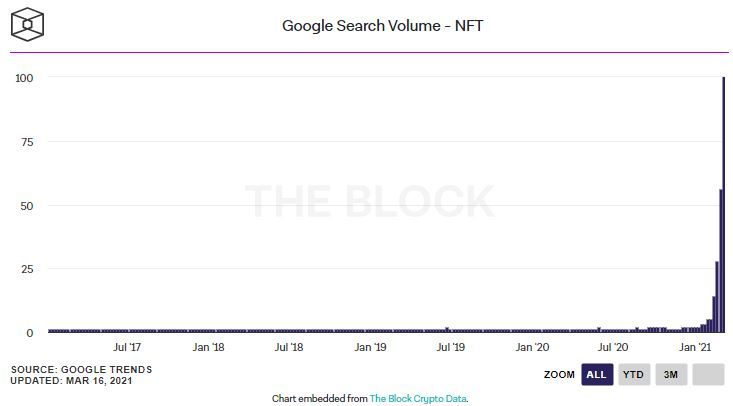Click the blank gray zoom button
733x406 pixels.
point(708,375)
